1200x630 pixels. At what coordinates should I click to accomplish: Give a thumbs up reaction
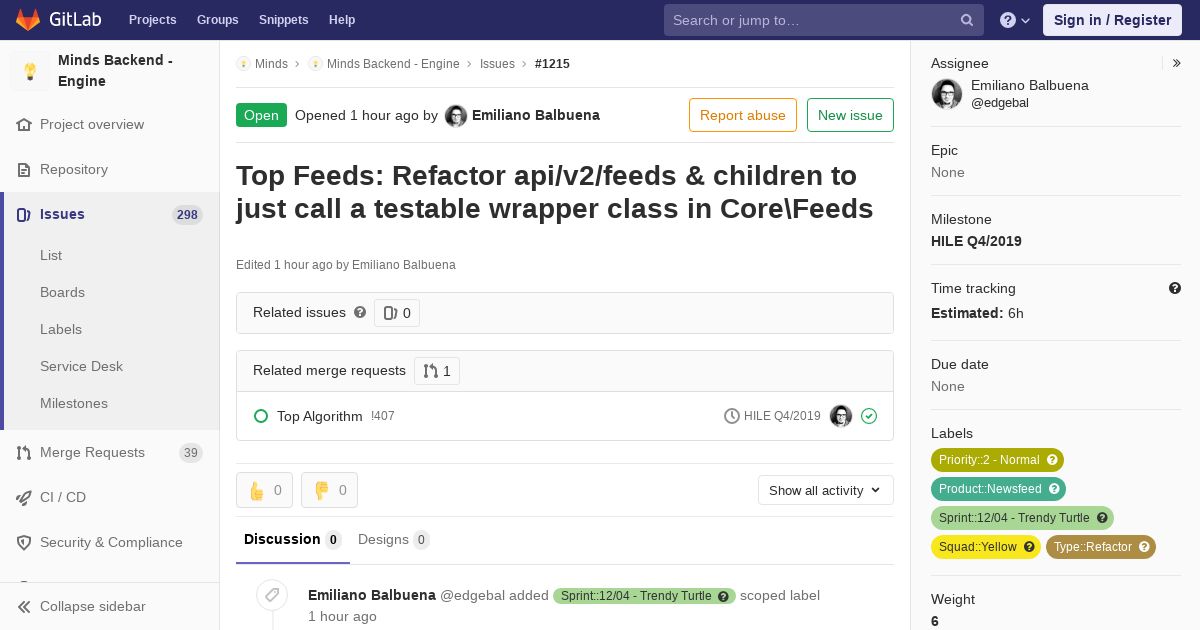pos(265,490)
